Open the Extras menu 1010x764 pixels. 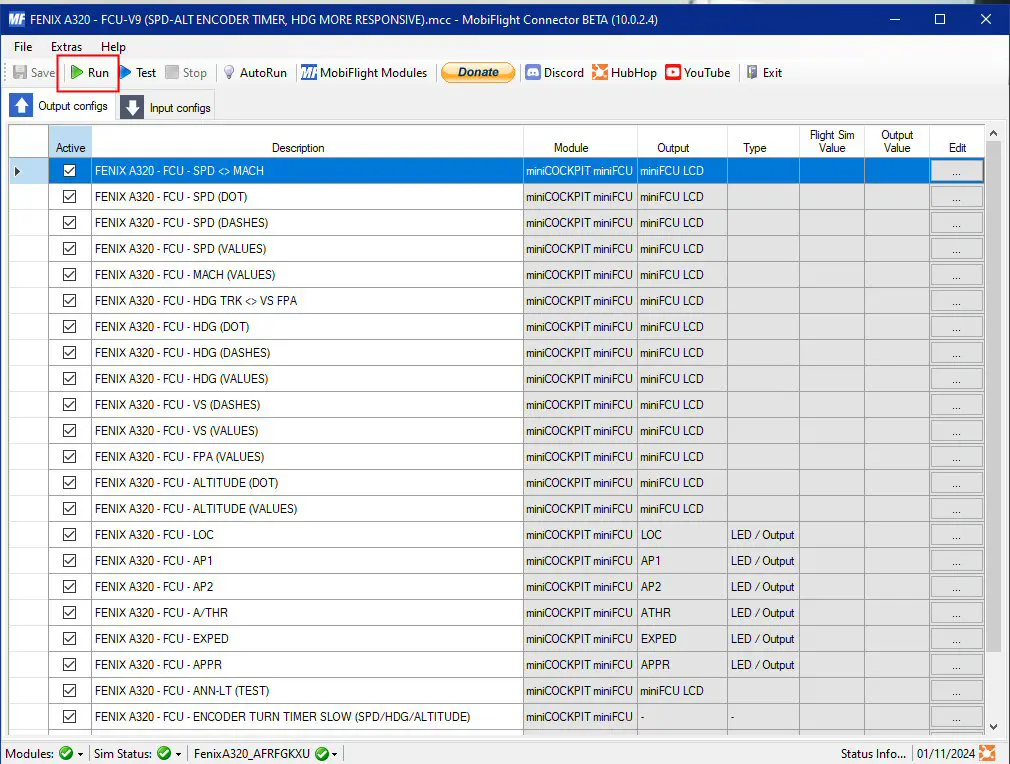(66, 46)
